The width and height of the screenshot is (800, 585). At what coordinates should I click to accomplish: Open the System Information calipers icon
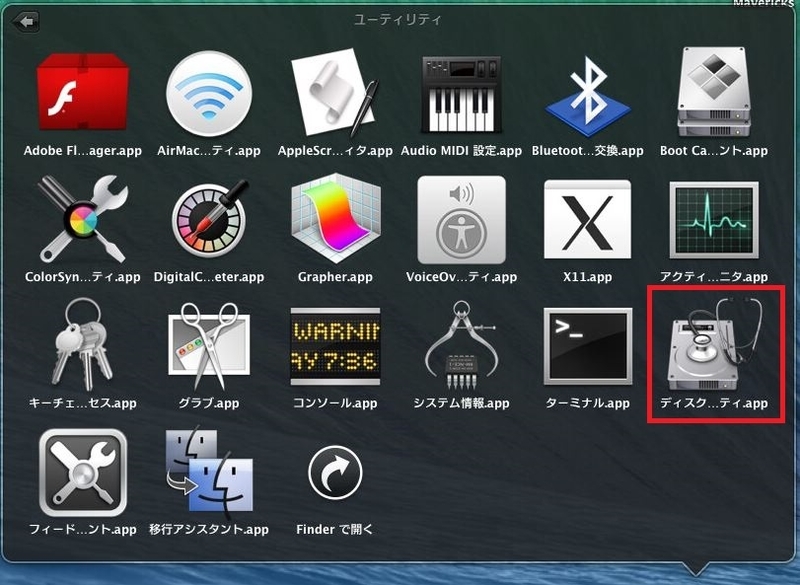point(461,345)
